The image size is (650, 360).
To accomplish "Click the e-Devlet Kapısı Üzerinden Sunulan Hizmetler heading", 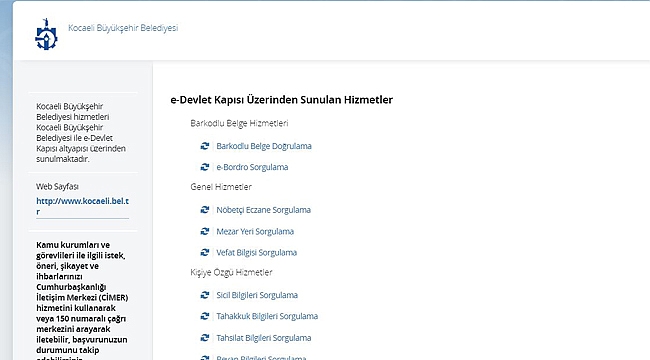I will click(x=281, y=100).
